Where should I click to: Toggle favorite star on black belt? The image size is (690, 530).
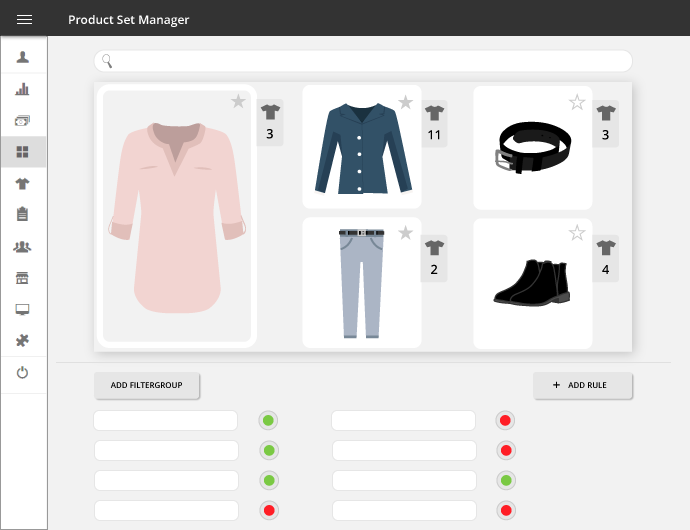577,102
